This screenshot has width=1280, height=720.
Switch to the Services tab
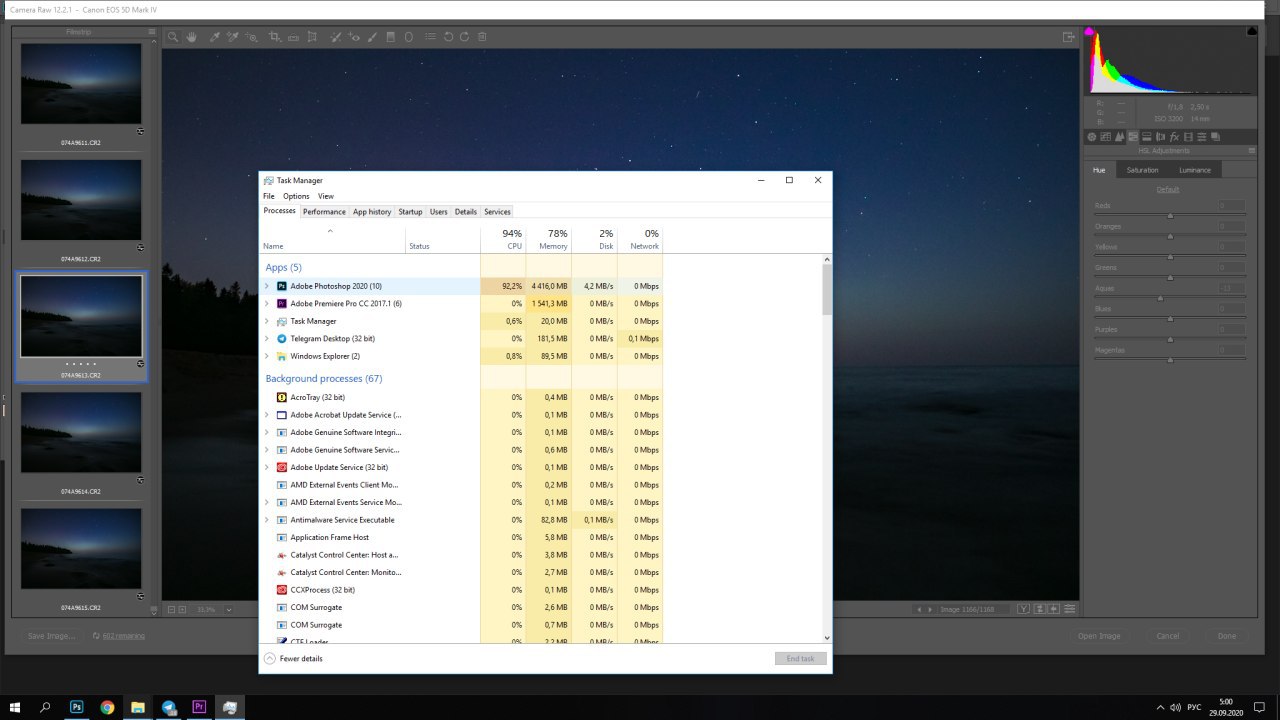click(497, 212)
